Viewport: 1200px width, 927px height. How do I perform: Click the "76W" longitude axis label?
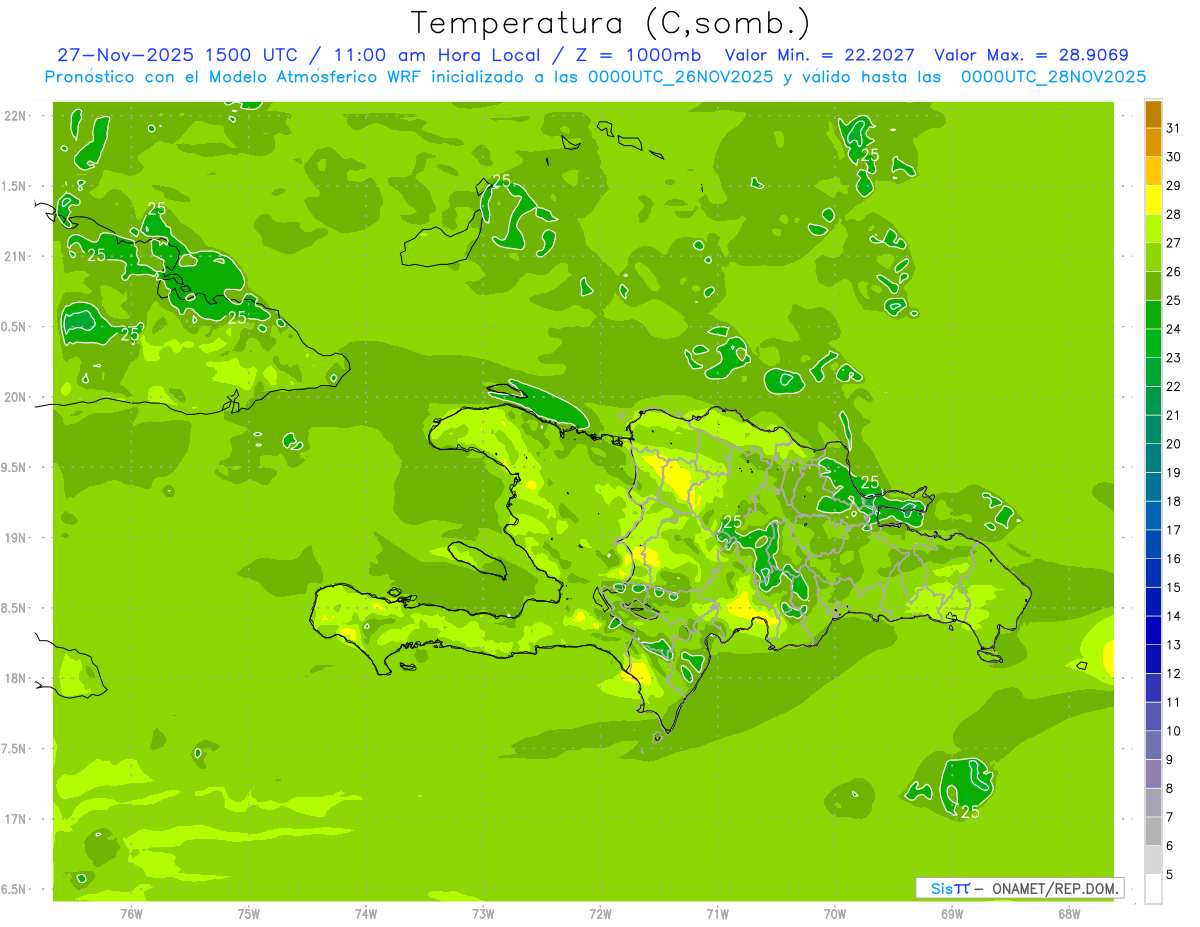point(131,914)
